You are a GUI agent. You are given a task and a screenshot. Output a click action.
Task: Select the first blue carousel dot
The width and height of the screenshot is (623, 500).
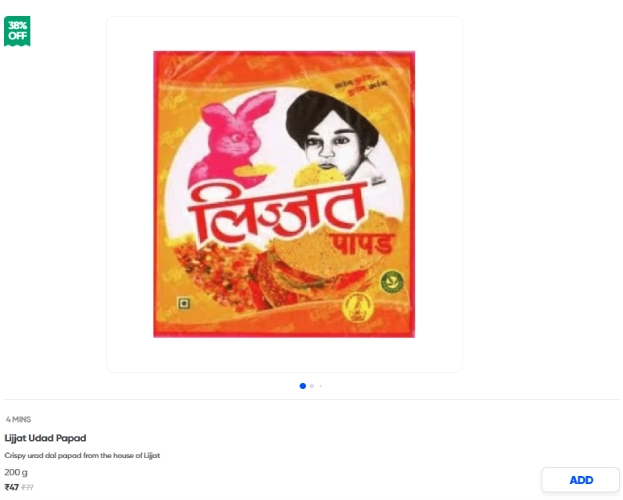[x=303, y=386]
